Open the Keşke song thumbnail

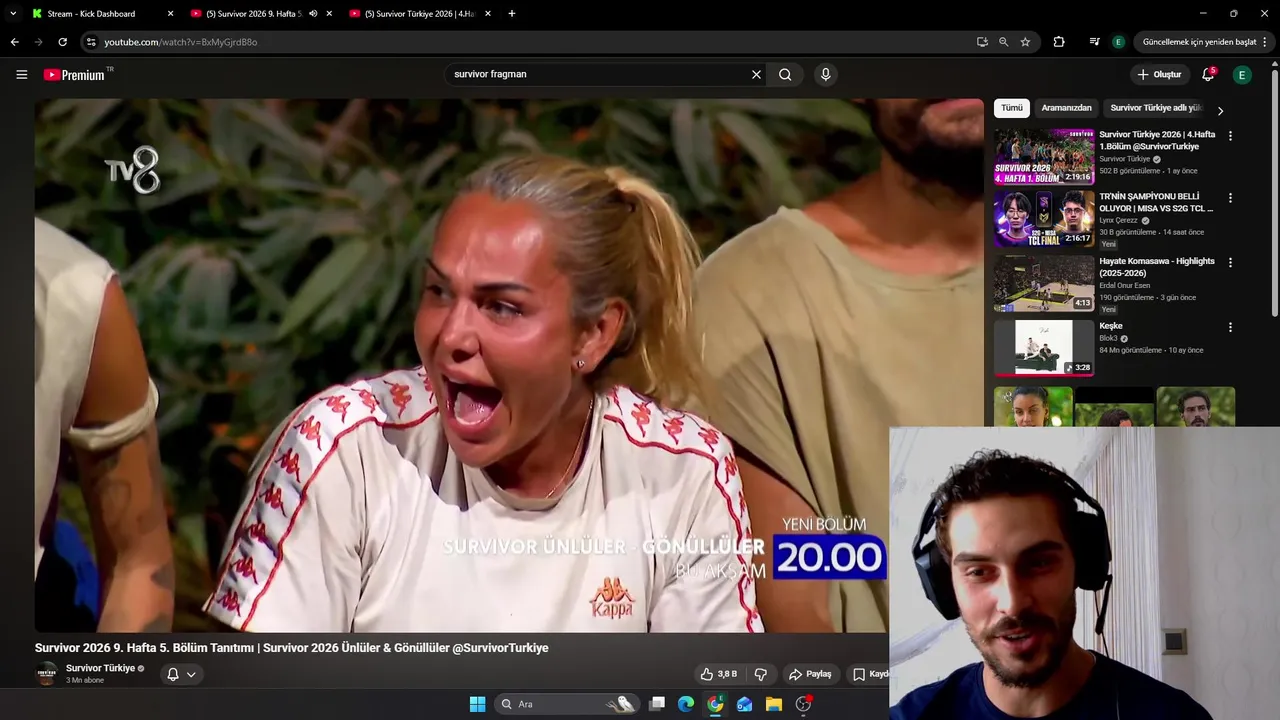coord(1044,347)
